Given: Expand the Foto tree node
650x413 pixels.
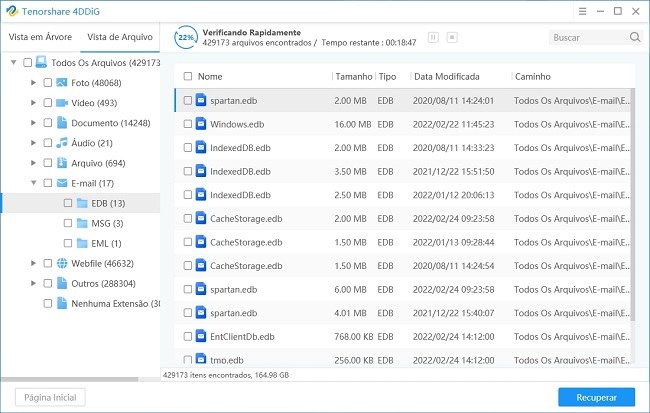Looking at the screenshot, I should 34,83.
